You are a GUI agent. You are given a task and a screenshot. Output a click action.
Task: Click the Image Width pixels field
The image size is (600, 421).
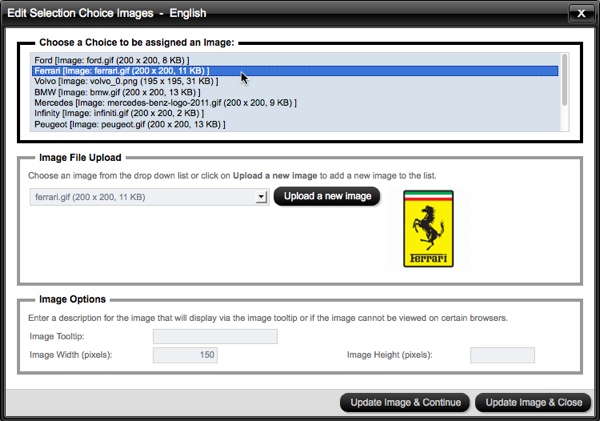(x=184, y=355)
